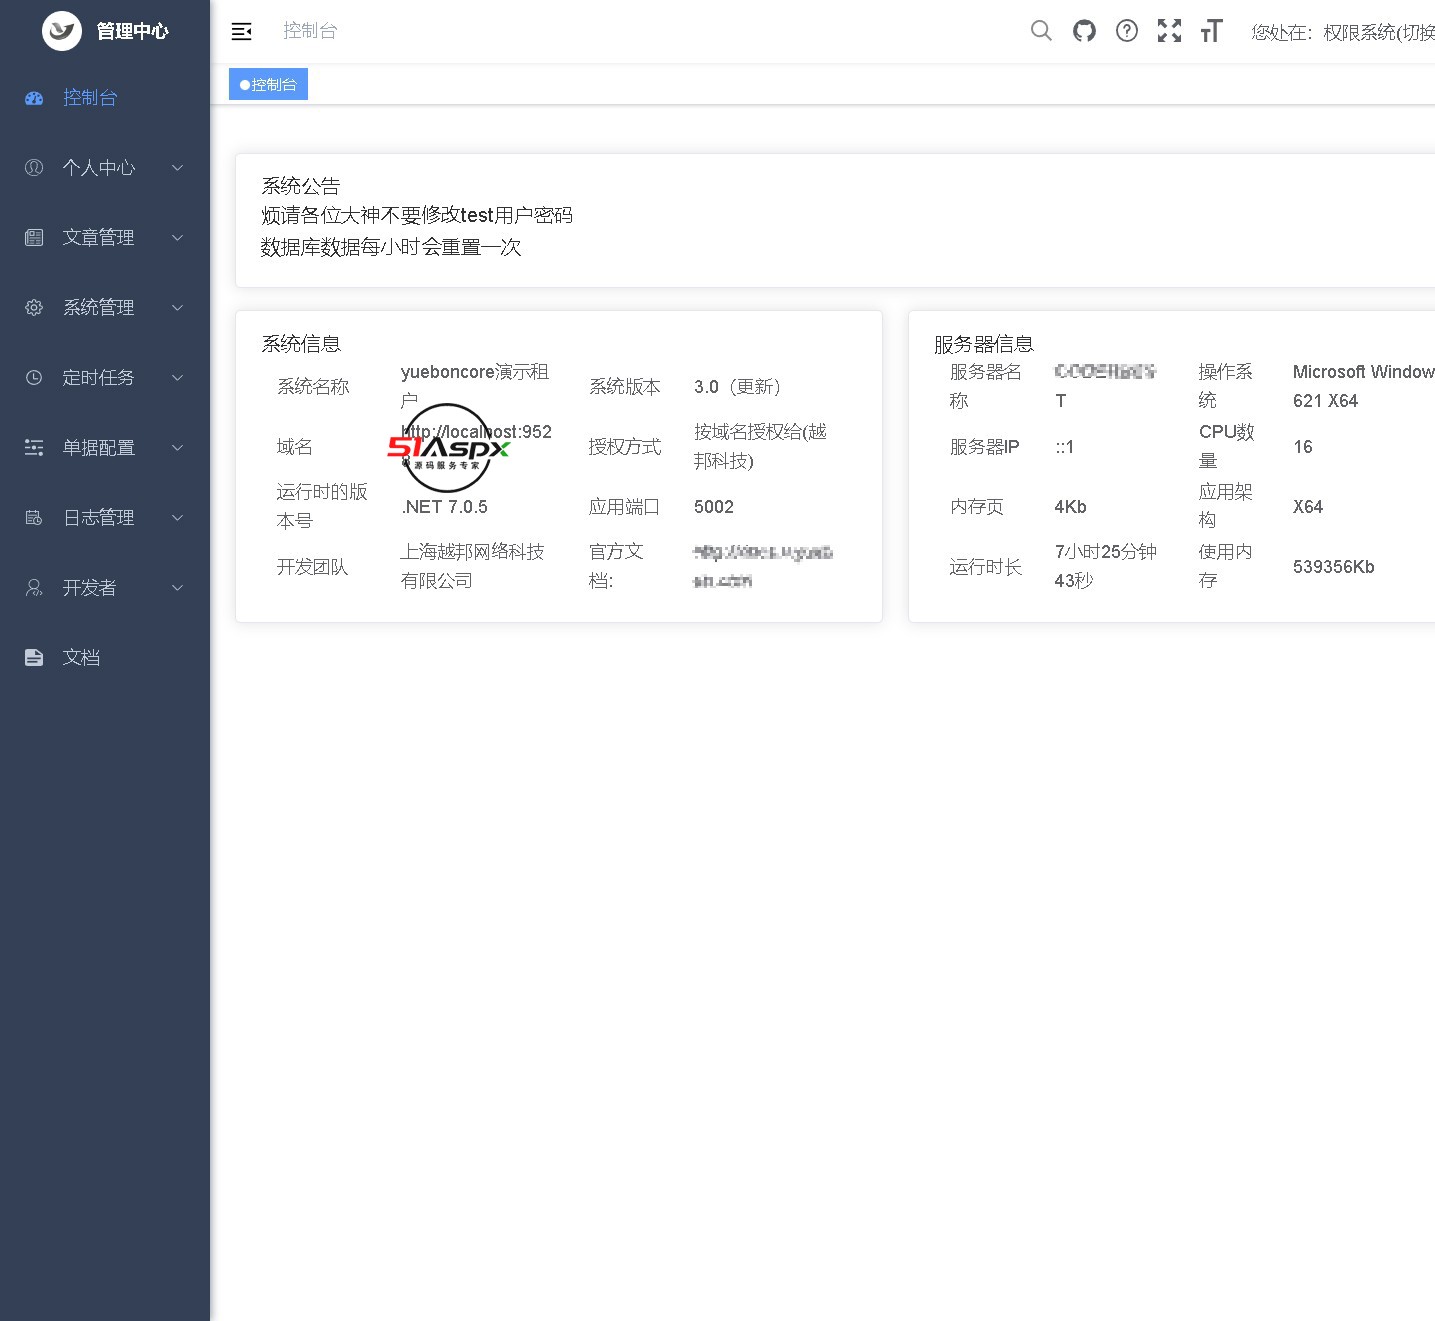
Task: Expand the 开发者 menu chevron
Action: point(177,588)
